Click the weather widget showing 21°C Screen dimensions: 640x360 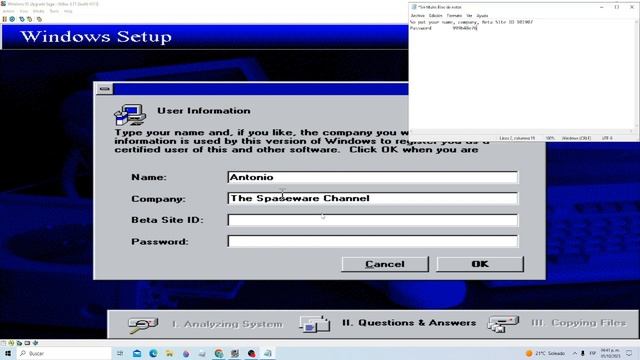pos(545,353)
